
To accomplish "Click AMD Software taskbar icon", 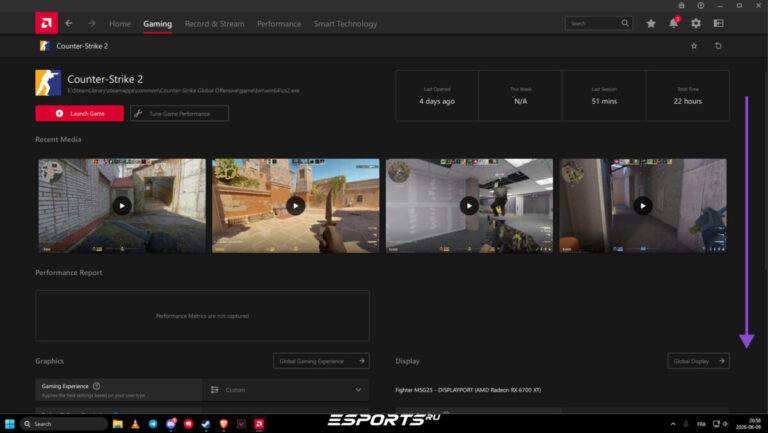I will click(x=259, y=424).
